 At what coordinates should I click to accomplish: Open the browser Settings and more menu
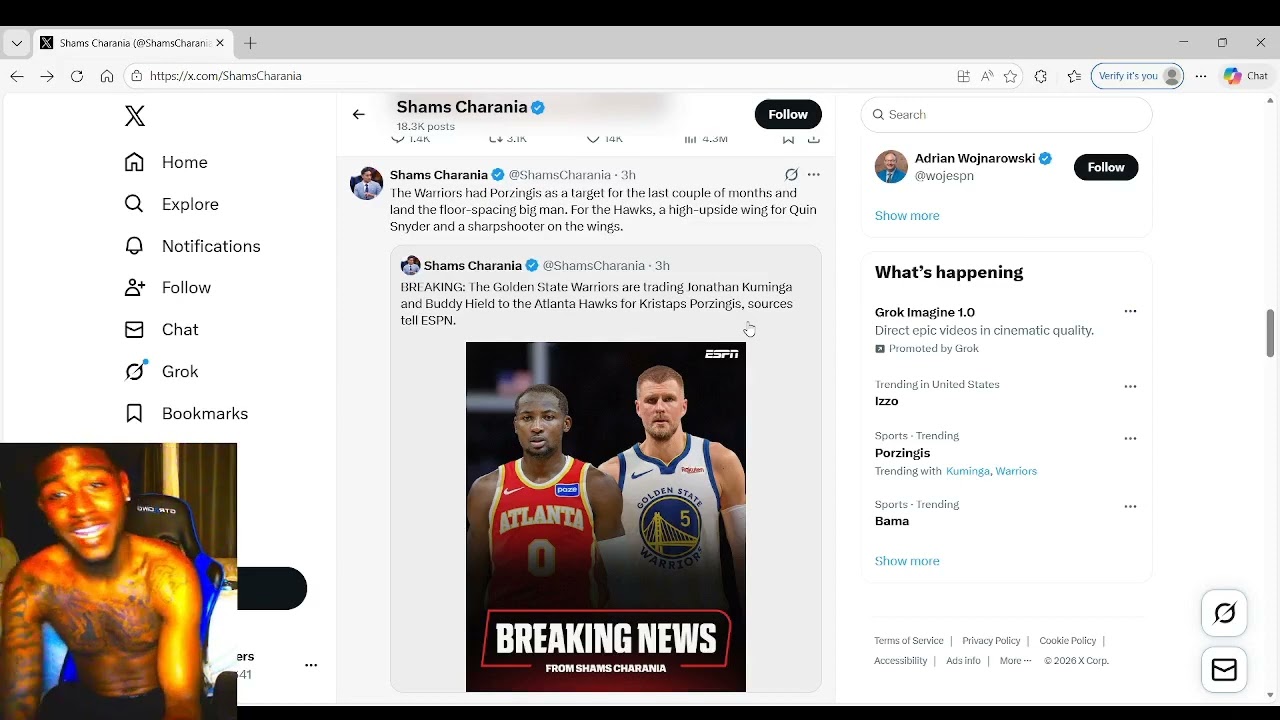pos(1201,76)
